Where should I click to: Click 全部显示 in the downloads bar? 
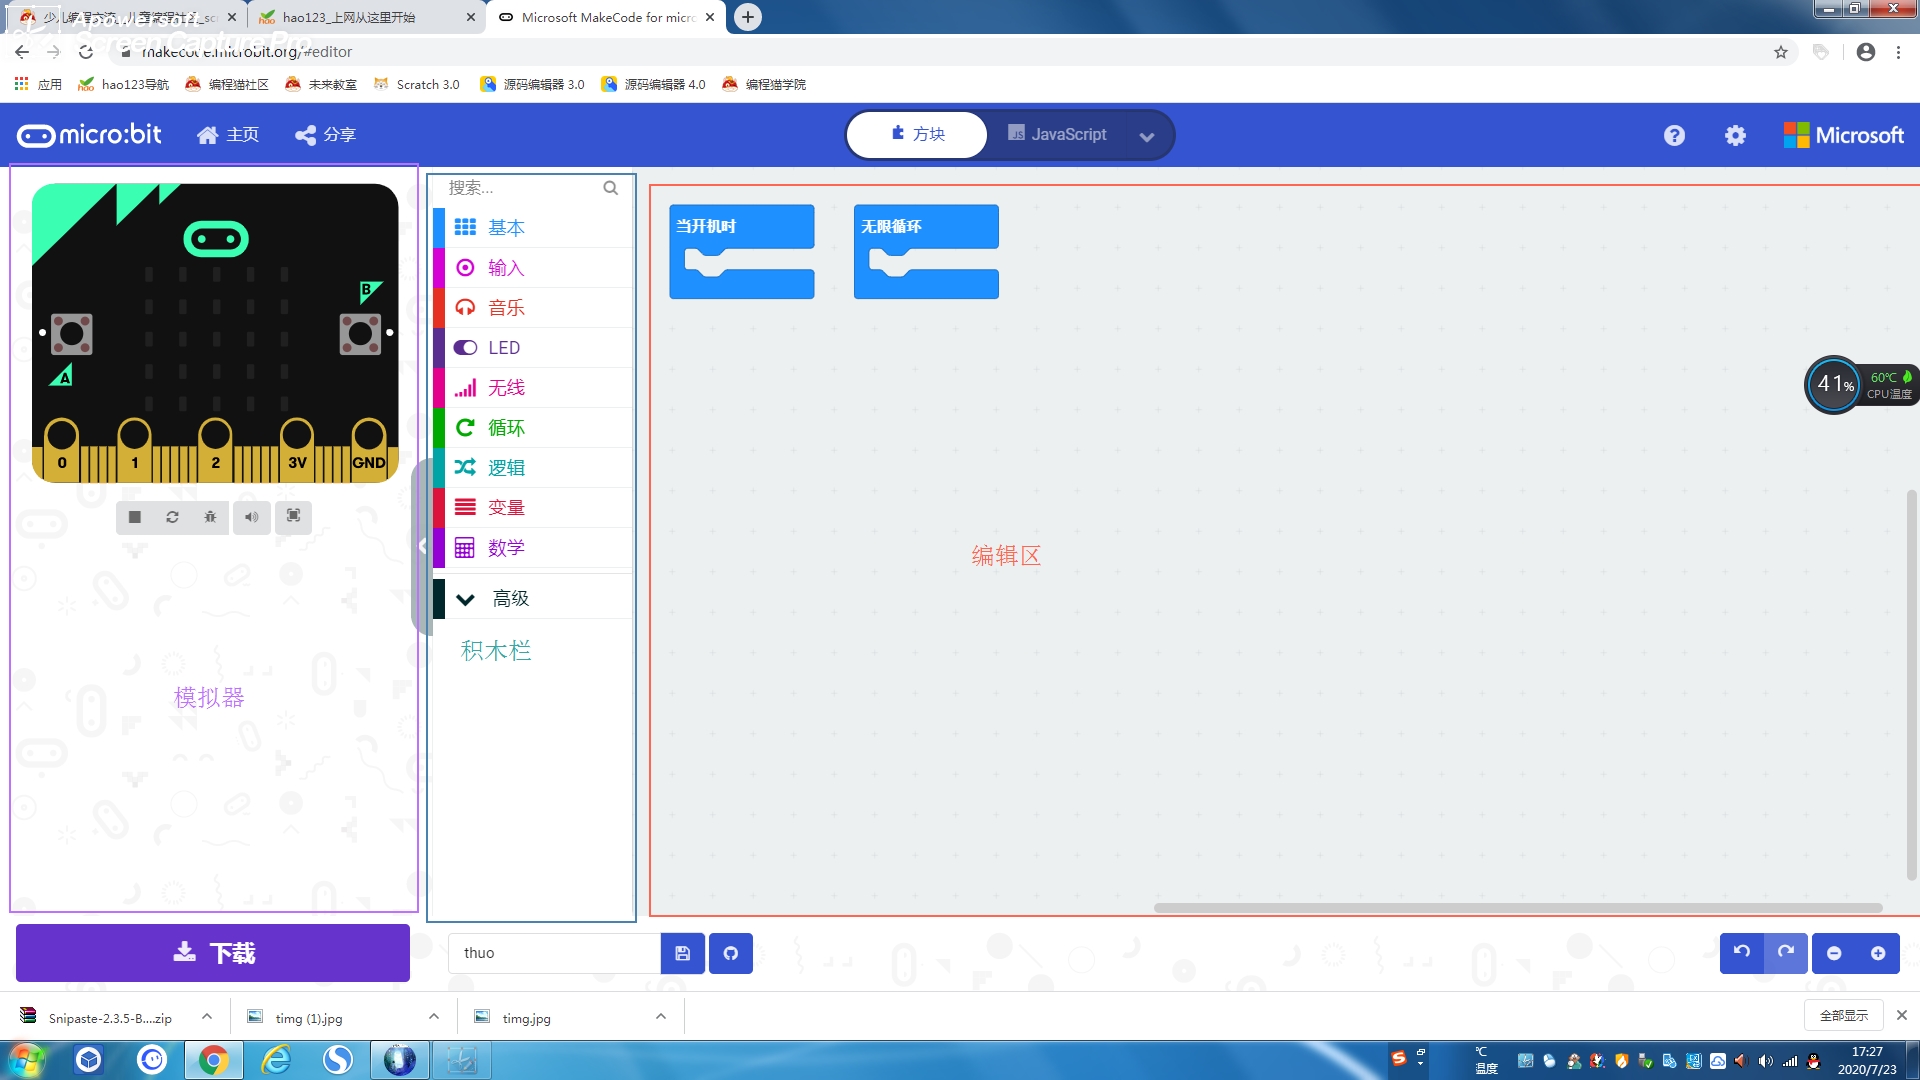1844,1016
